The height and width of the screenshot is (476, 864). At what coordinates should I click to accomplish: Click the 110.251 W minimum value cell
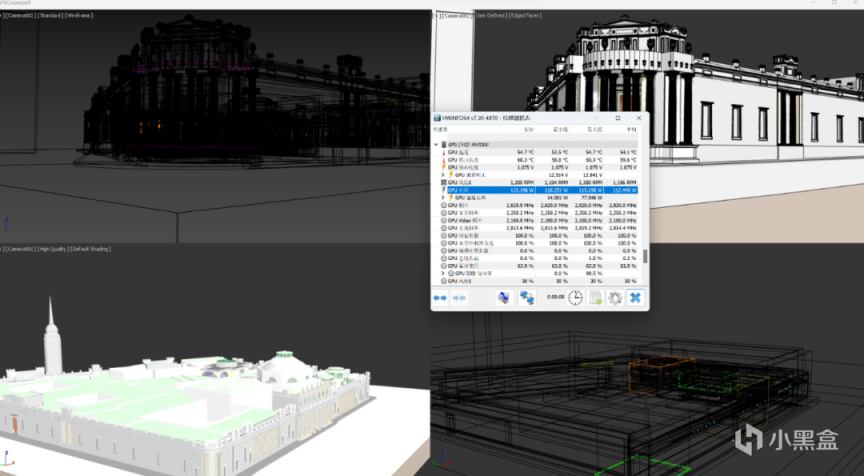[557, 190]
